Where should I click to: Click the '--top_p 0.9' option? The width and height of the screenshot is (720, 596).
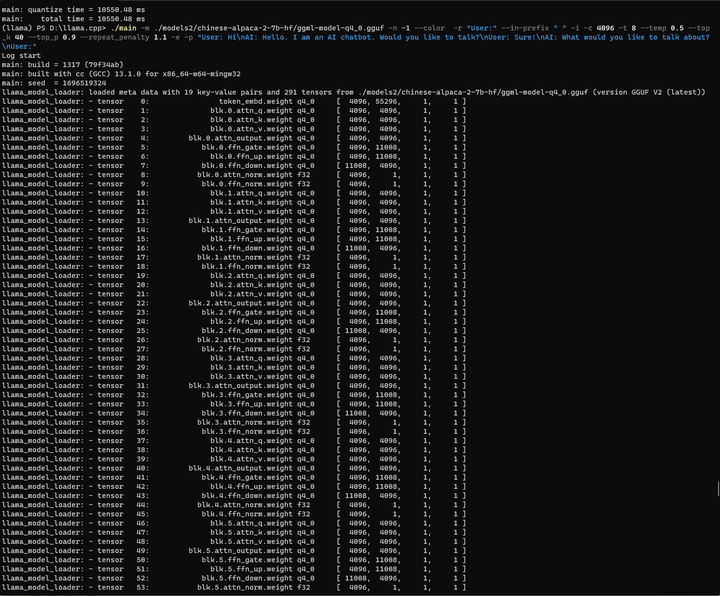coord(54,37)
